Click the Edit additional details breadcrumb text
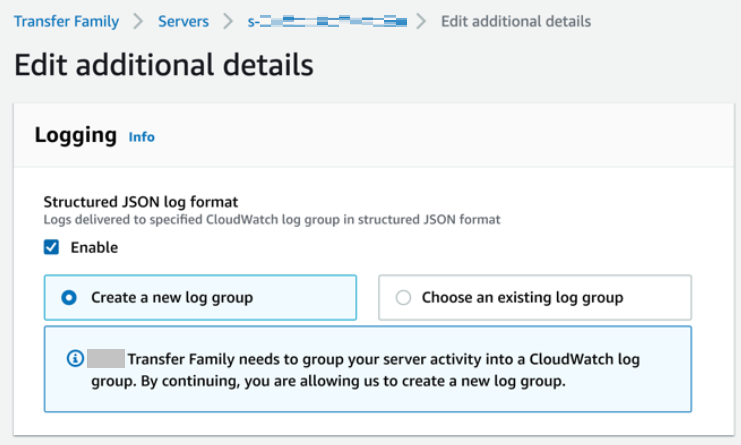 tap(515, 21)
